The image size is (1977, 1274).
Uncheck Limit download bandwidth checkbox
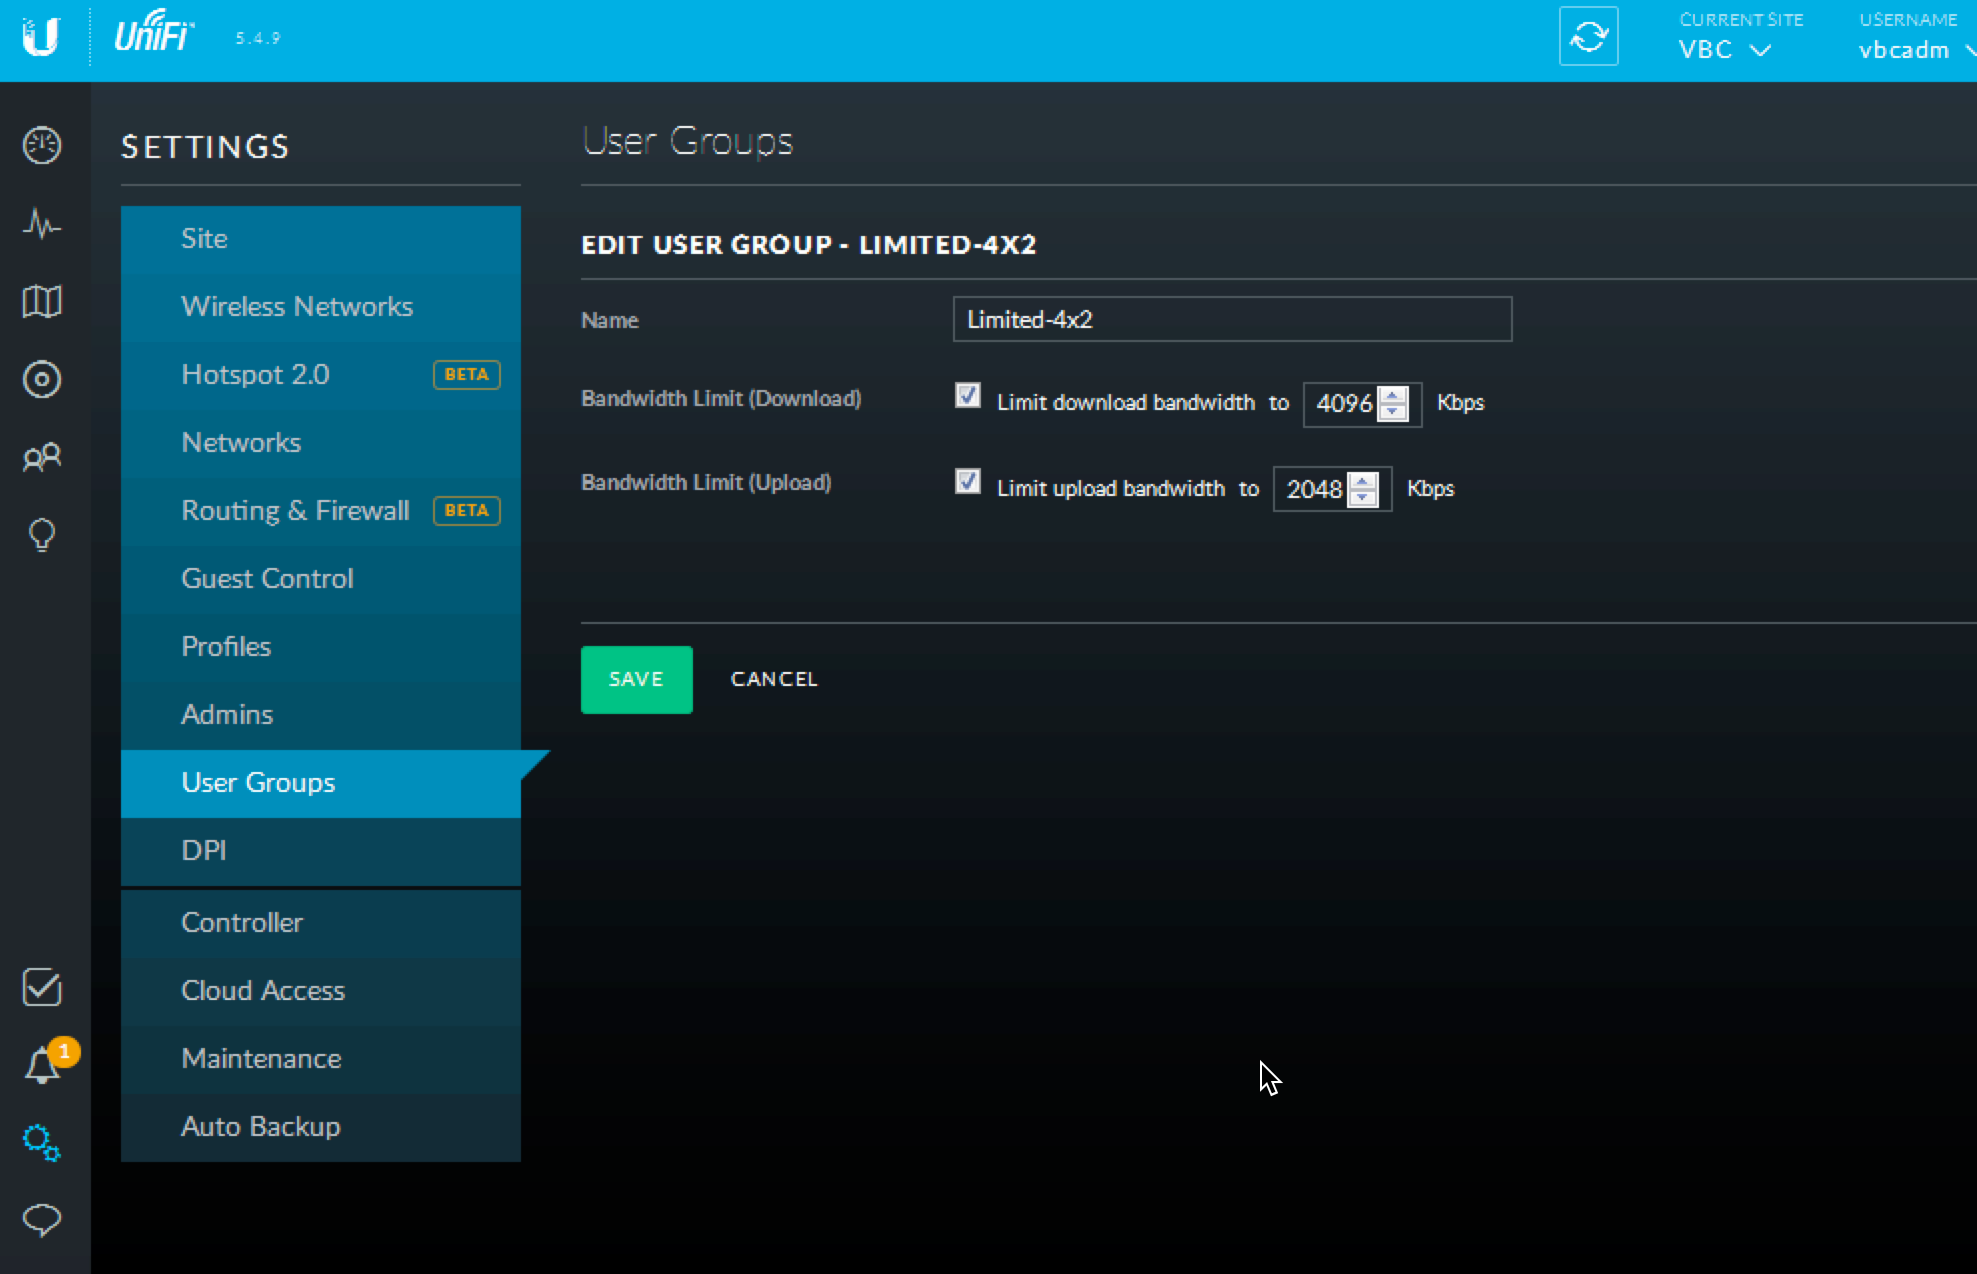pyautogui.click(x=967, y=396)
